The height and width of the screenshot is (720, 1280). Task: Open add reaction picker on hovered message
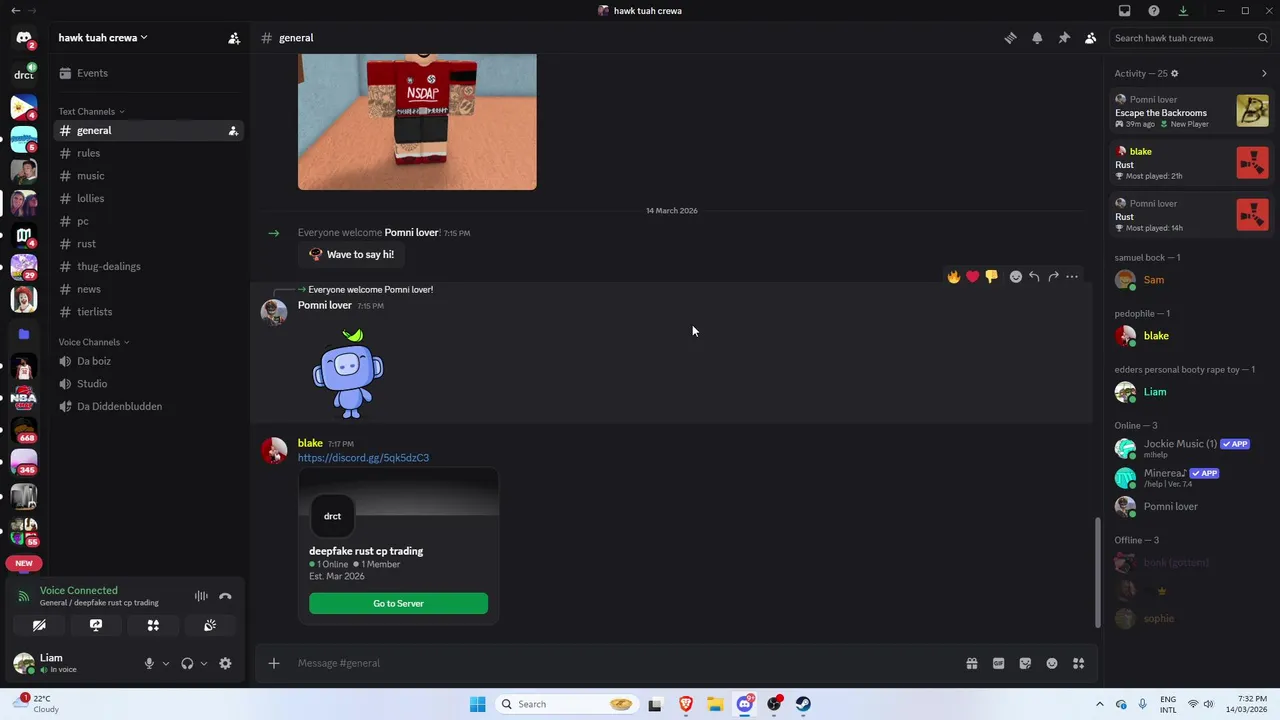(1015, 277)
